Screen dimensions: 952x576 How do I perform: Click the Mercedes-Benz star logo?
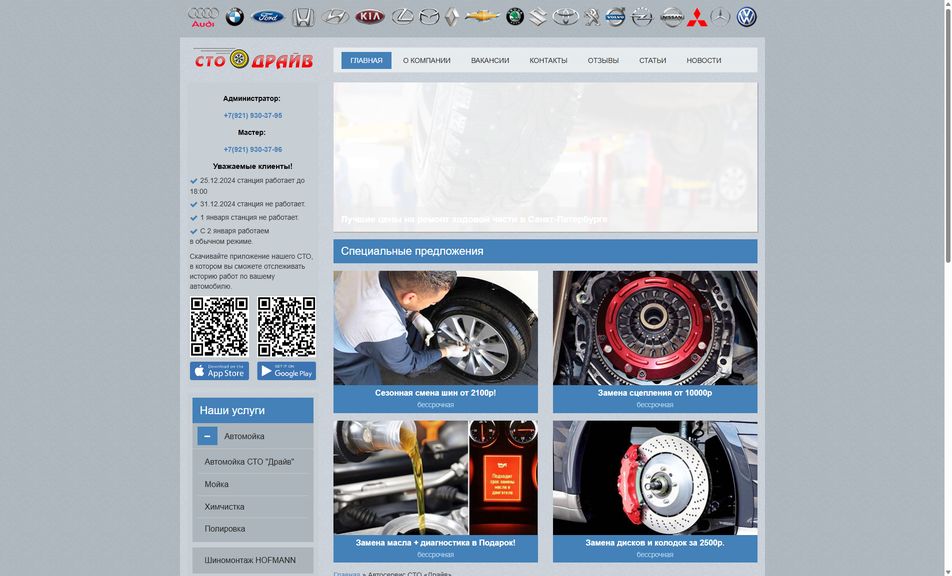click(720, 16)
